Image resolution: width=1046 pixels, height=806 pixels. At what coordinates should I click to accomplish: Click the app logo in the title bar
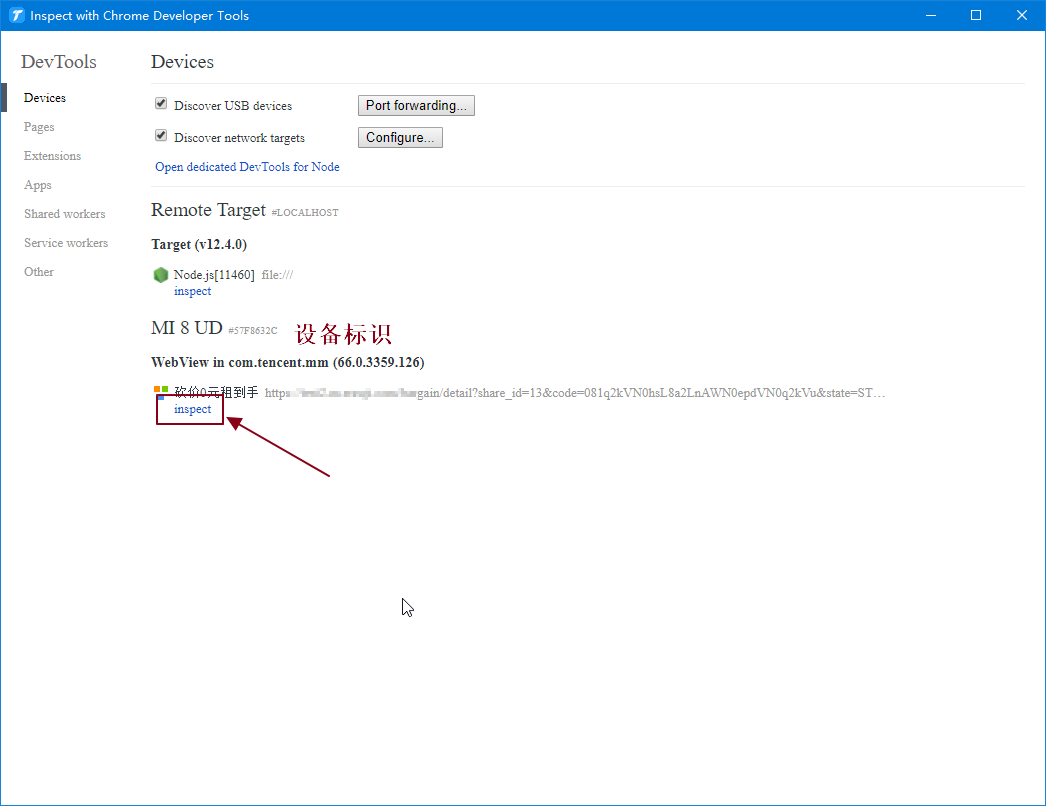pyautogui.click(x=16, y=15)
